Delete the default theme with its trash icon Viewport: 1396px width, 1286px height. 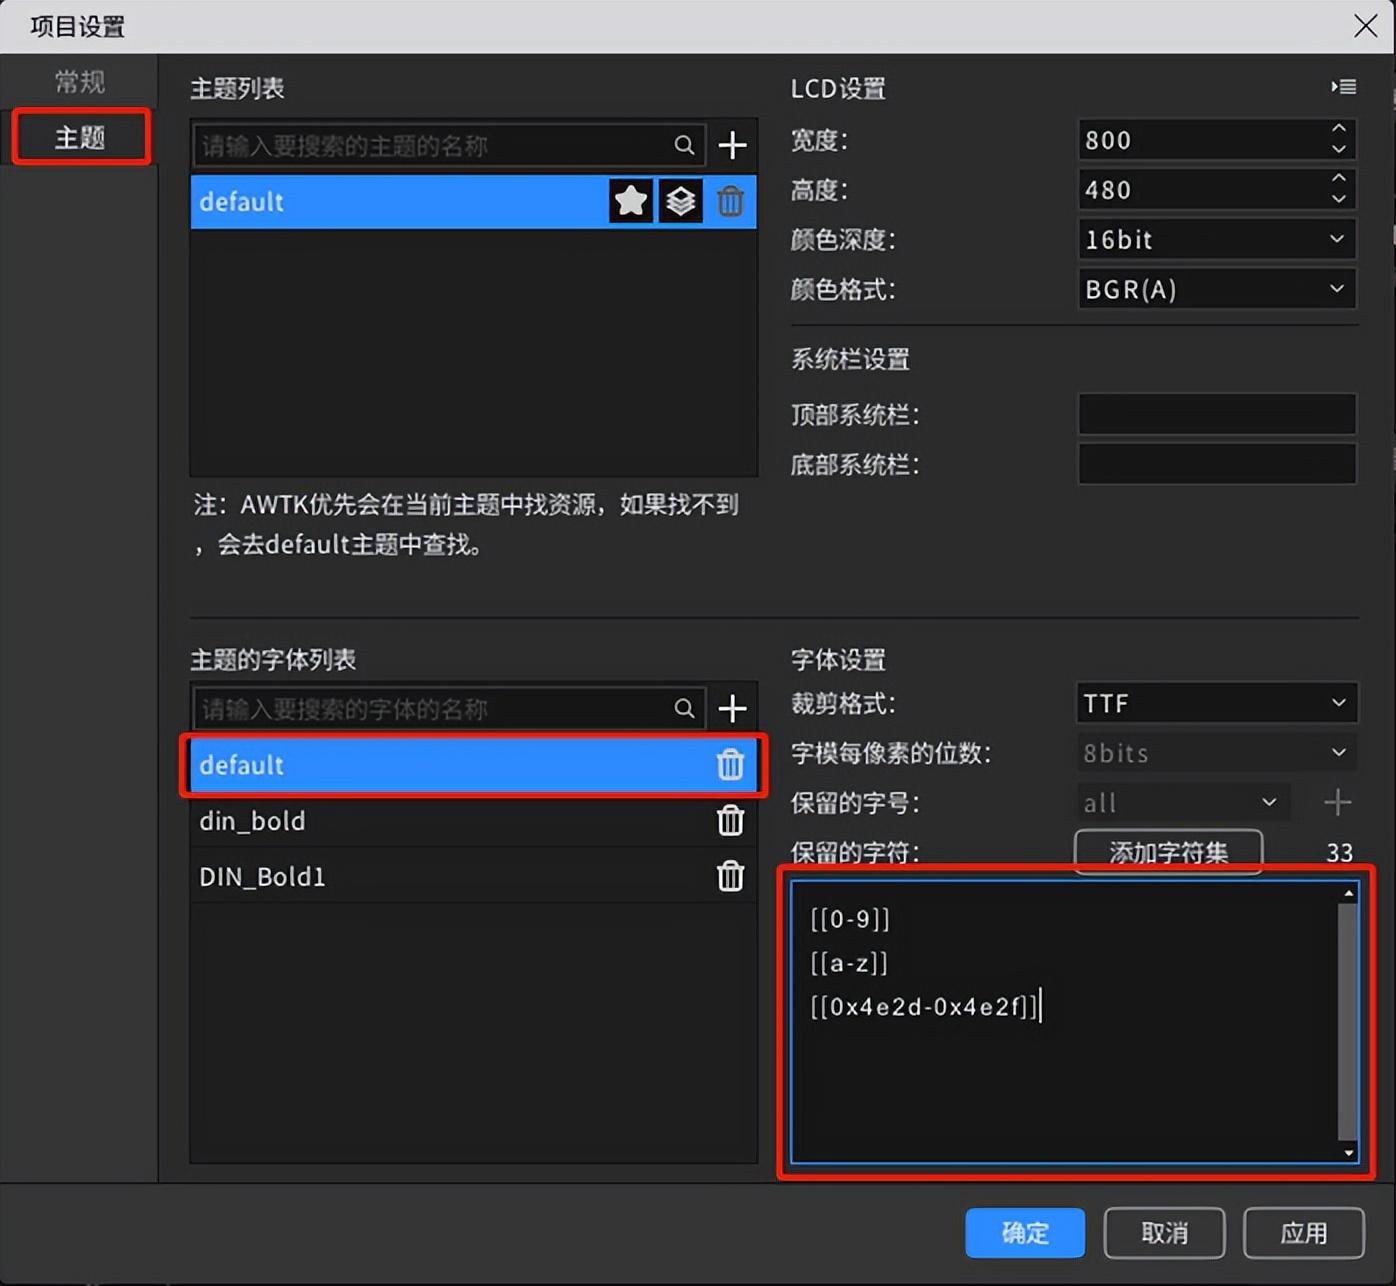[x=731, y=201]
